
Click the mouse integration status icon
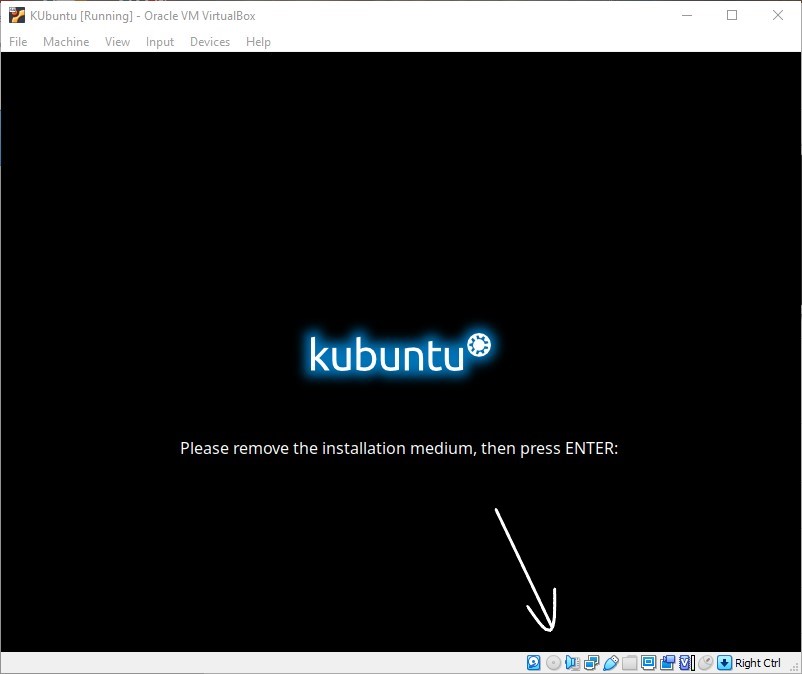click(x=705, y=663)
